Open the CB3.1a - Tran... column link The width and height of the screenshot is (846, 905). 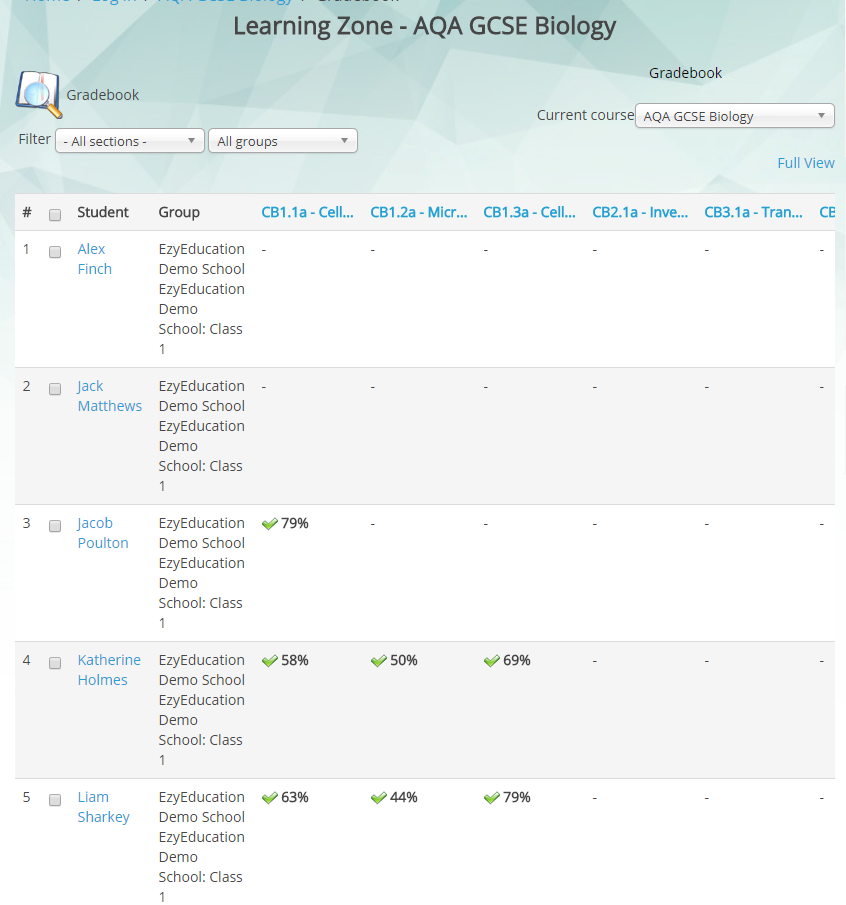coord(753,212)
